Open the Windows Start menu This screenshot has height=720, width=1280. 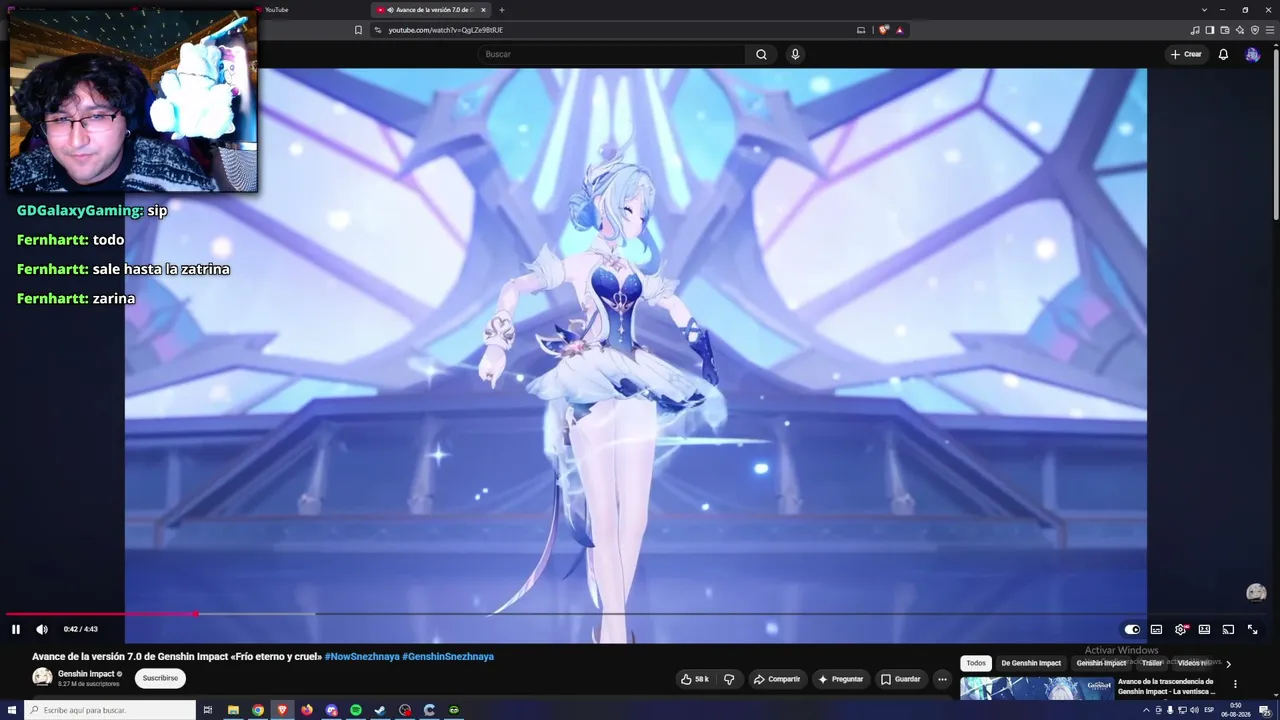[11, 710]
